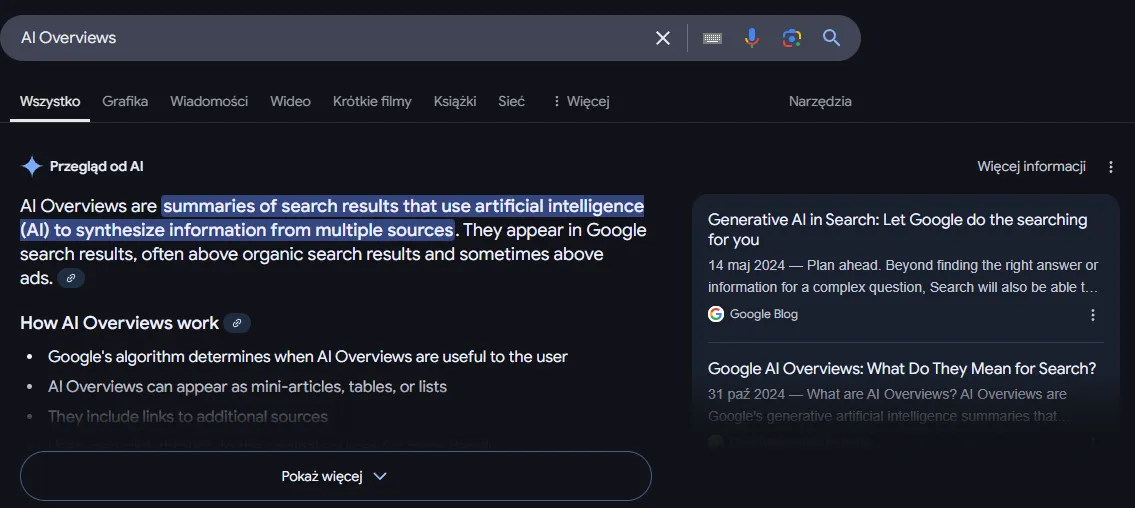
Task: Open three-dot menu for the Google Blog source
Action: (1093, 315)
